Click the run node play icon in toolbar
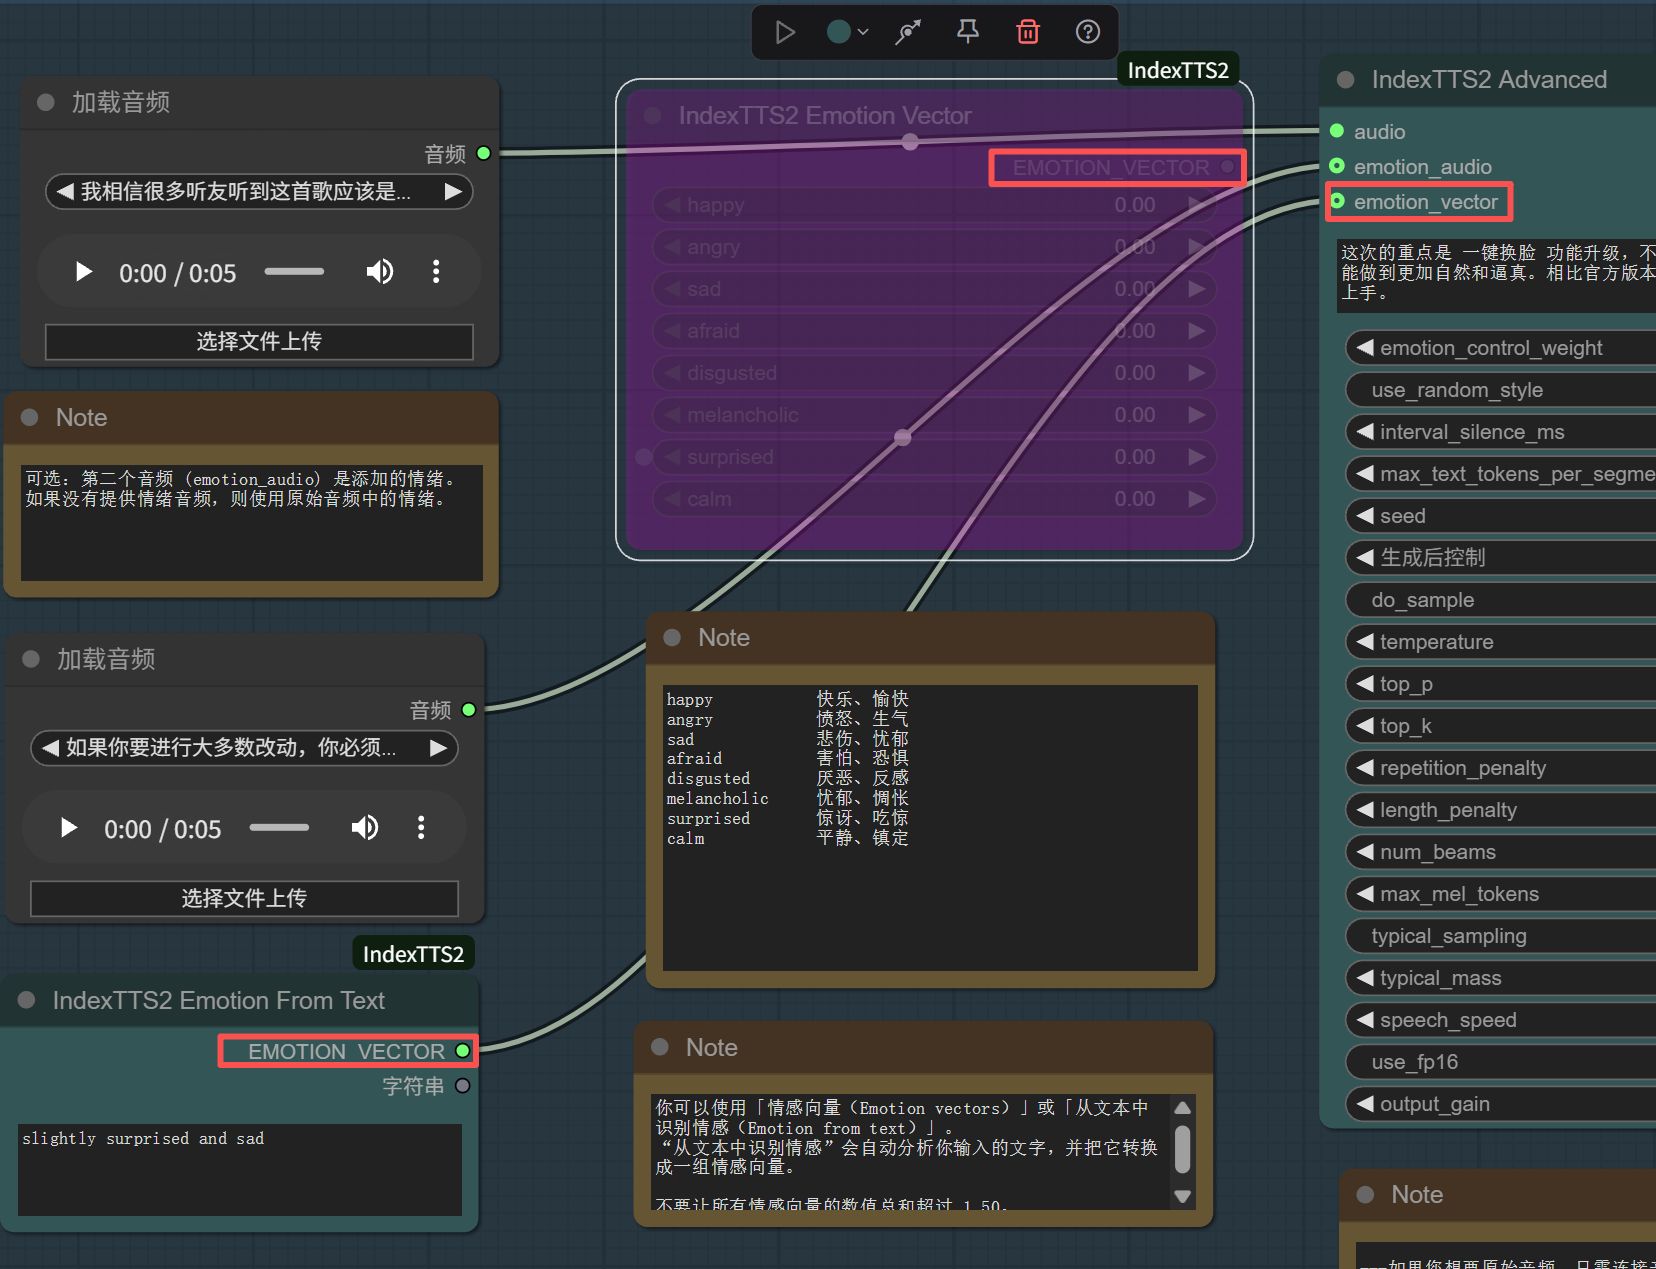Screen dimensions: 1656x1269 pos(785,33)
